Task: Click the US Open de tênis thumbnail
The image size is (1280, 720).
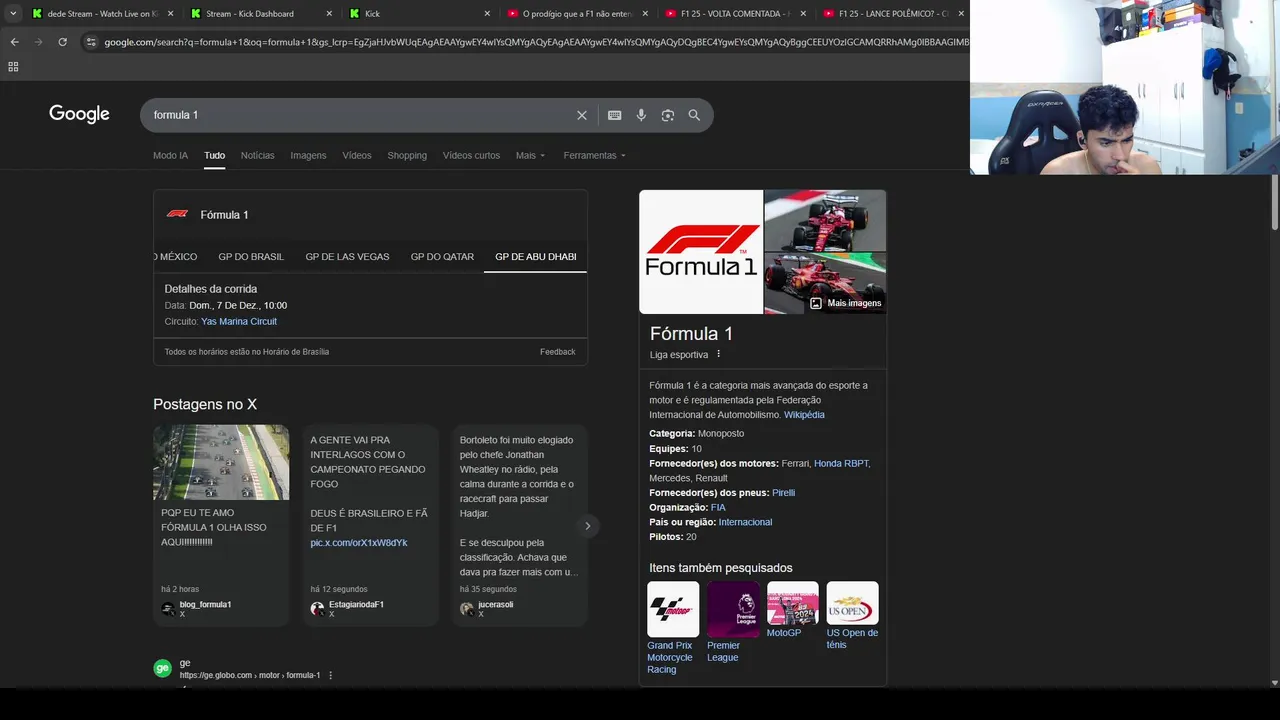Action: pyautogui.click(x=853, y=603)
